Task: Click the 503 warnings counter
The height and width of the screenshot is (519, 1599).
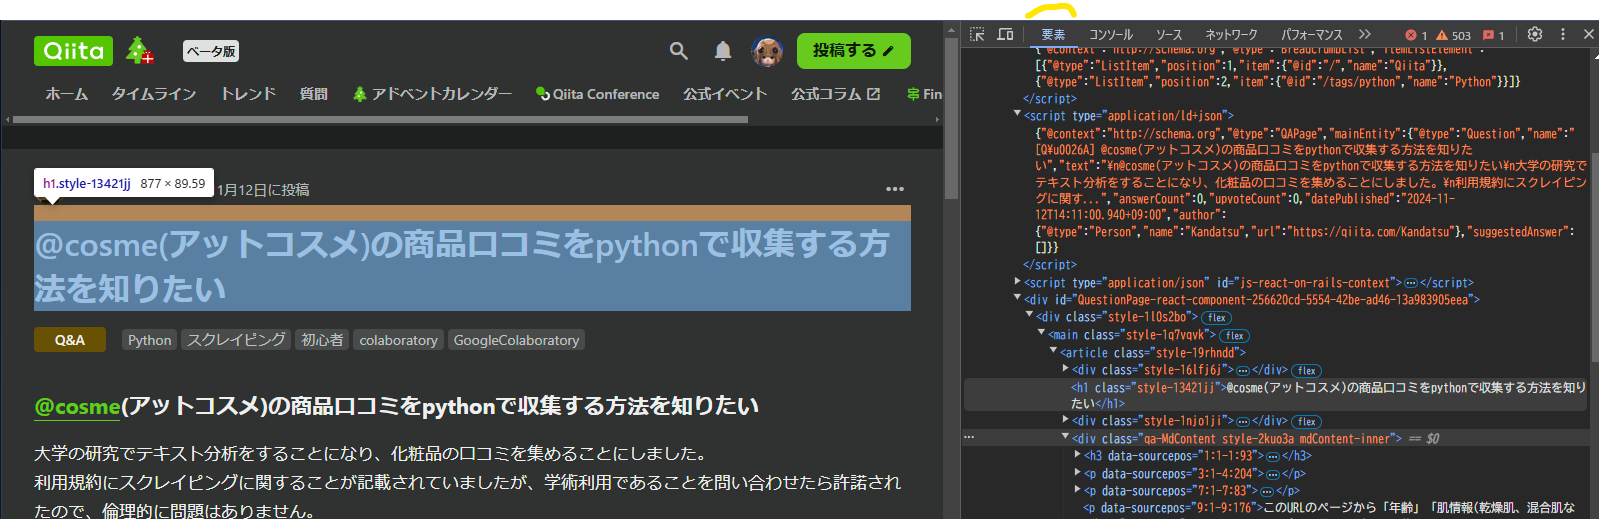Action: pyautogui.click(x=1454, y=35)
